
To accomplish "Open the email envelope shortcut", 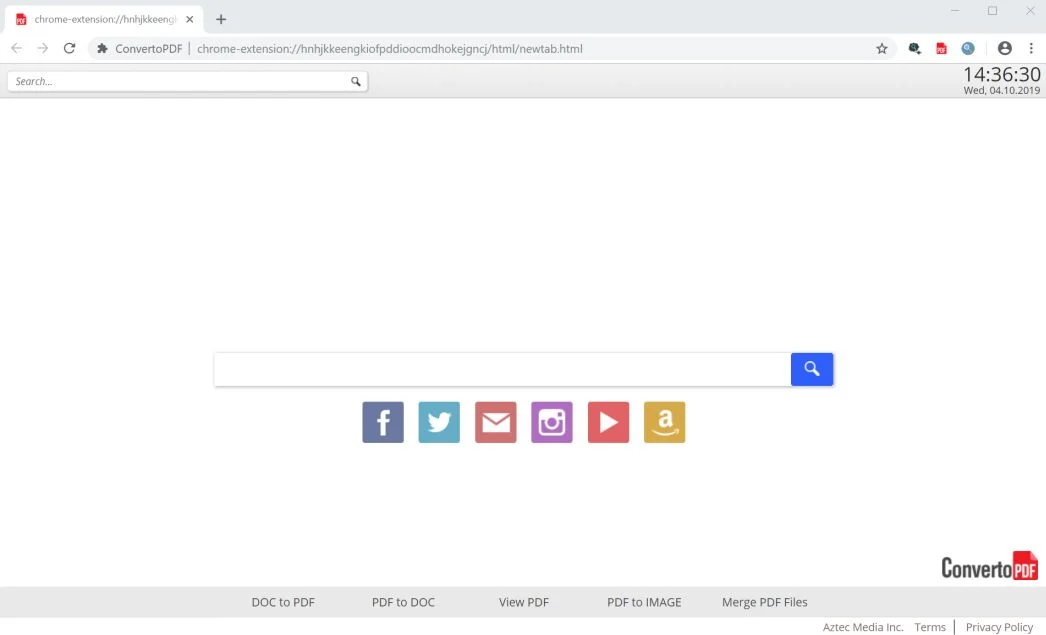I will click(496, 422).
